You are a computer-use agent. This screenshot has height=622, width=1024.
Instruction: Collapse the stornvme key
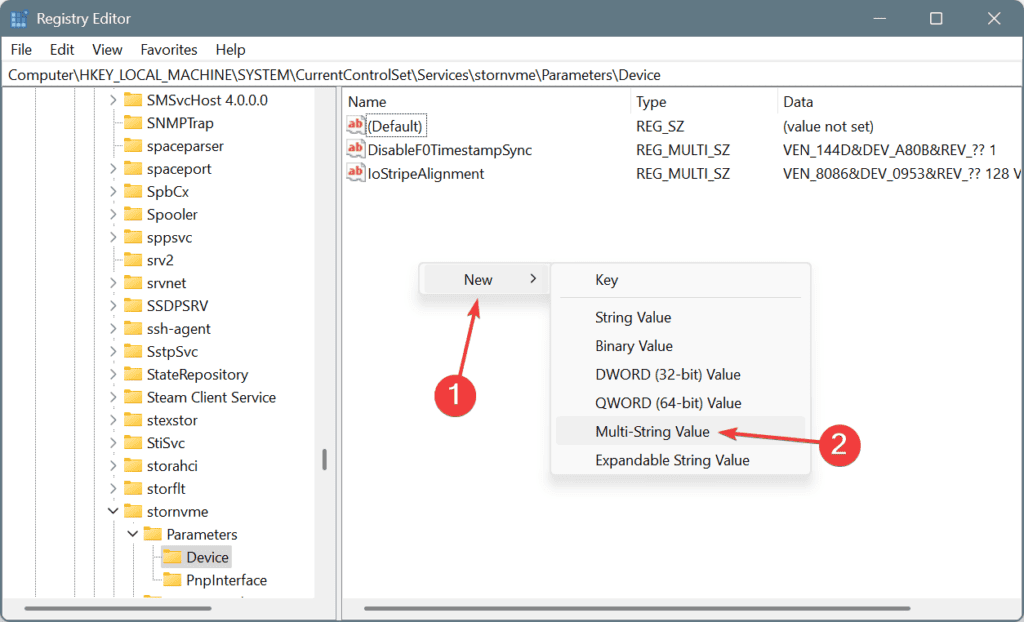(113, 512)
